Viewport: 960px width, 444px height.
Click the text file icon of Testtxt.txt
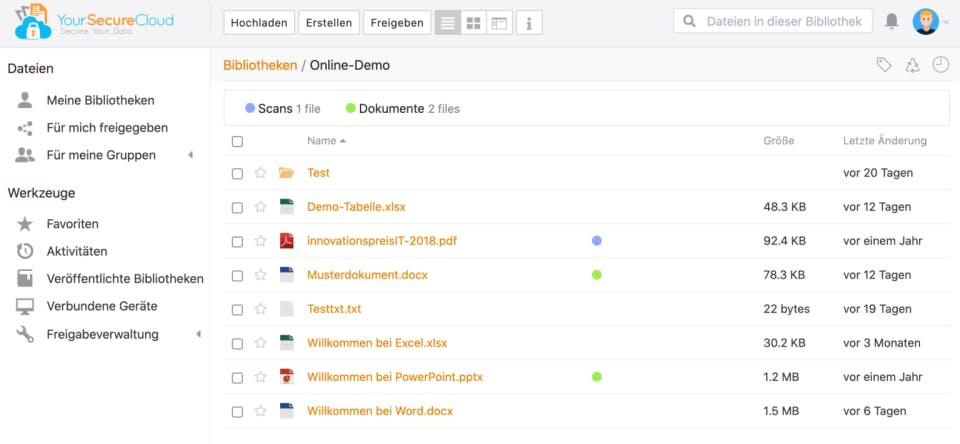[x=287, y=309]
